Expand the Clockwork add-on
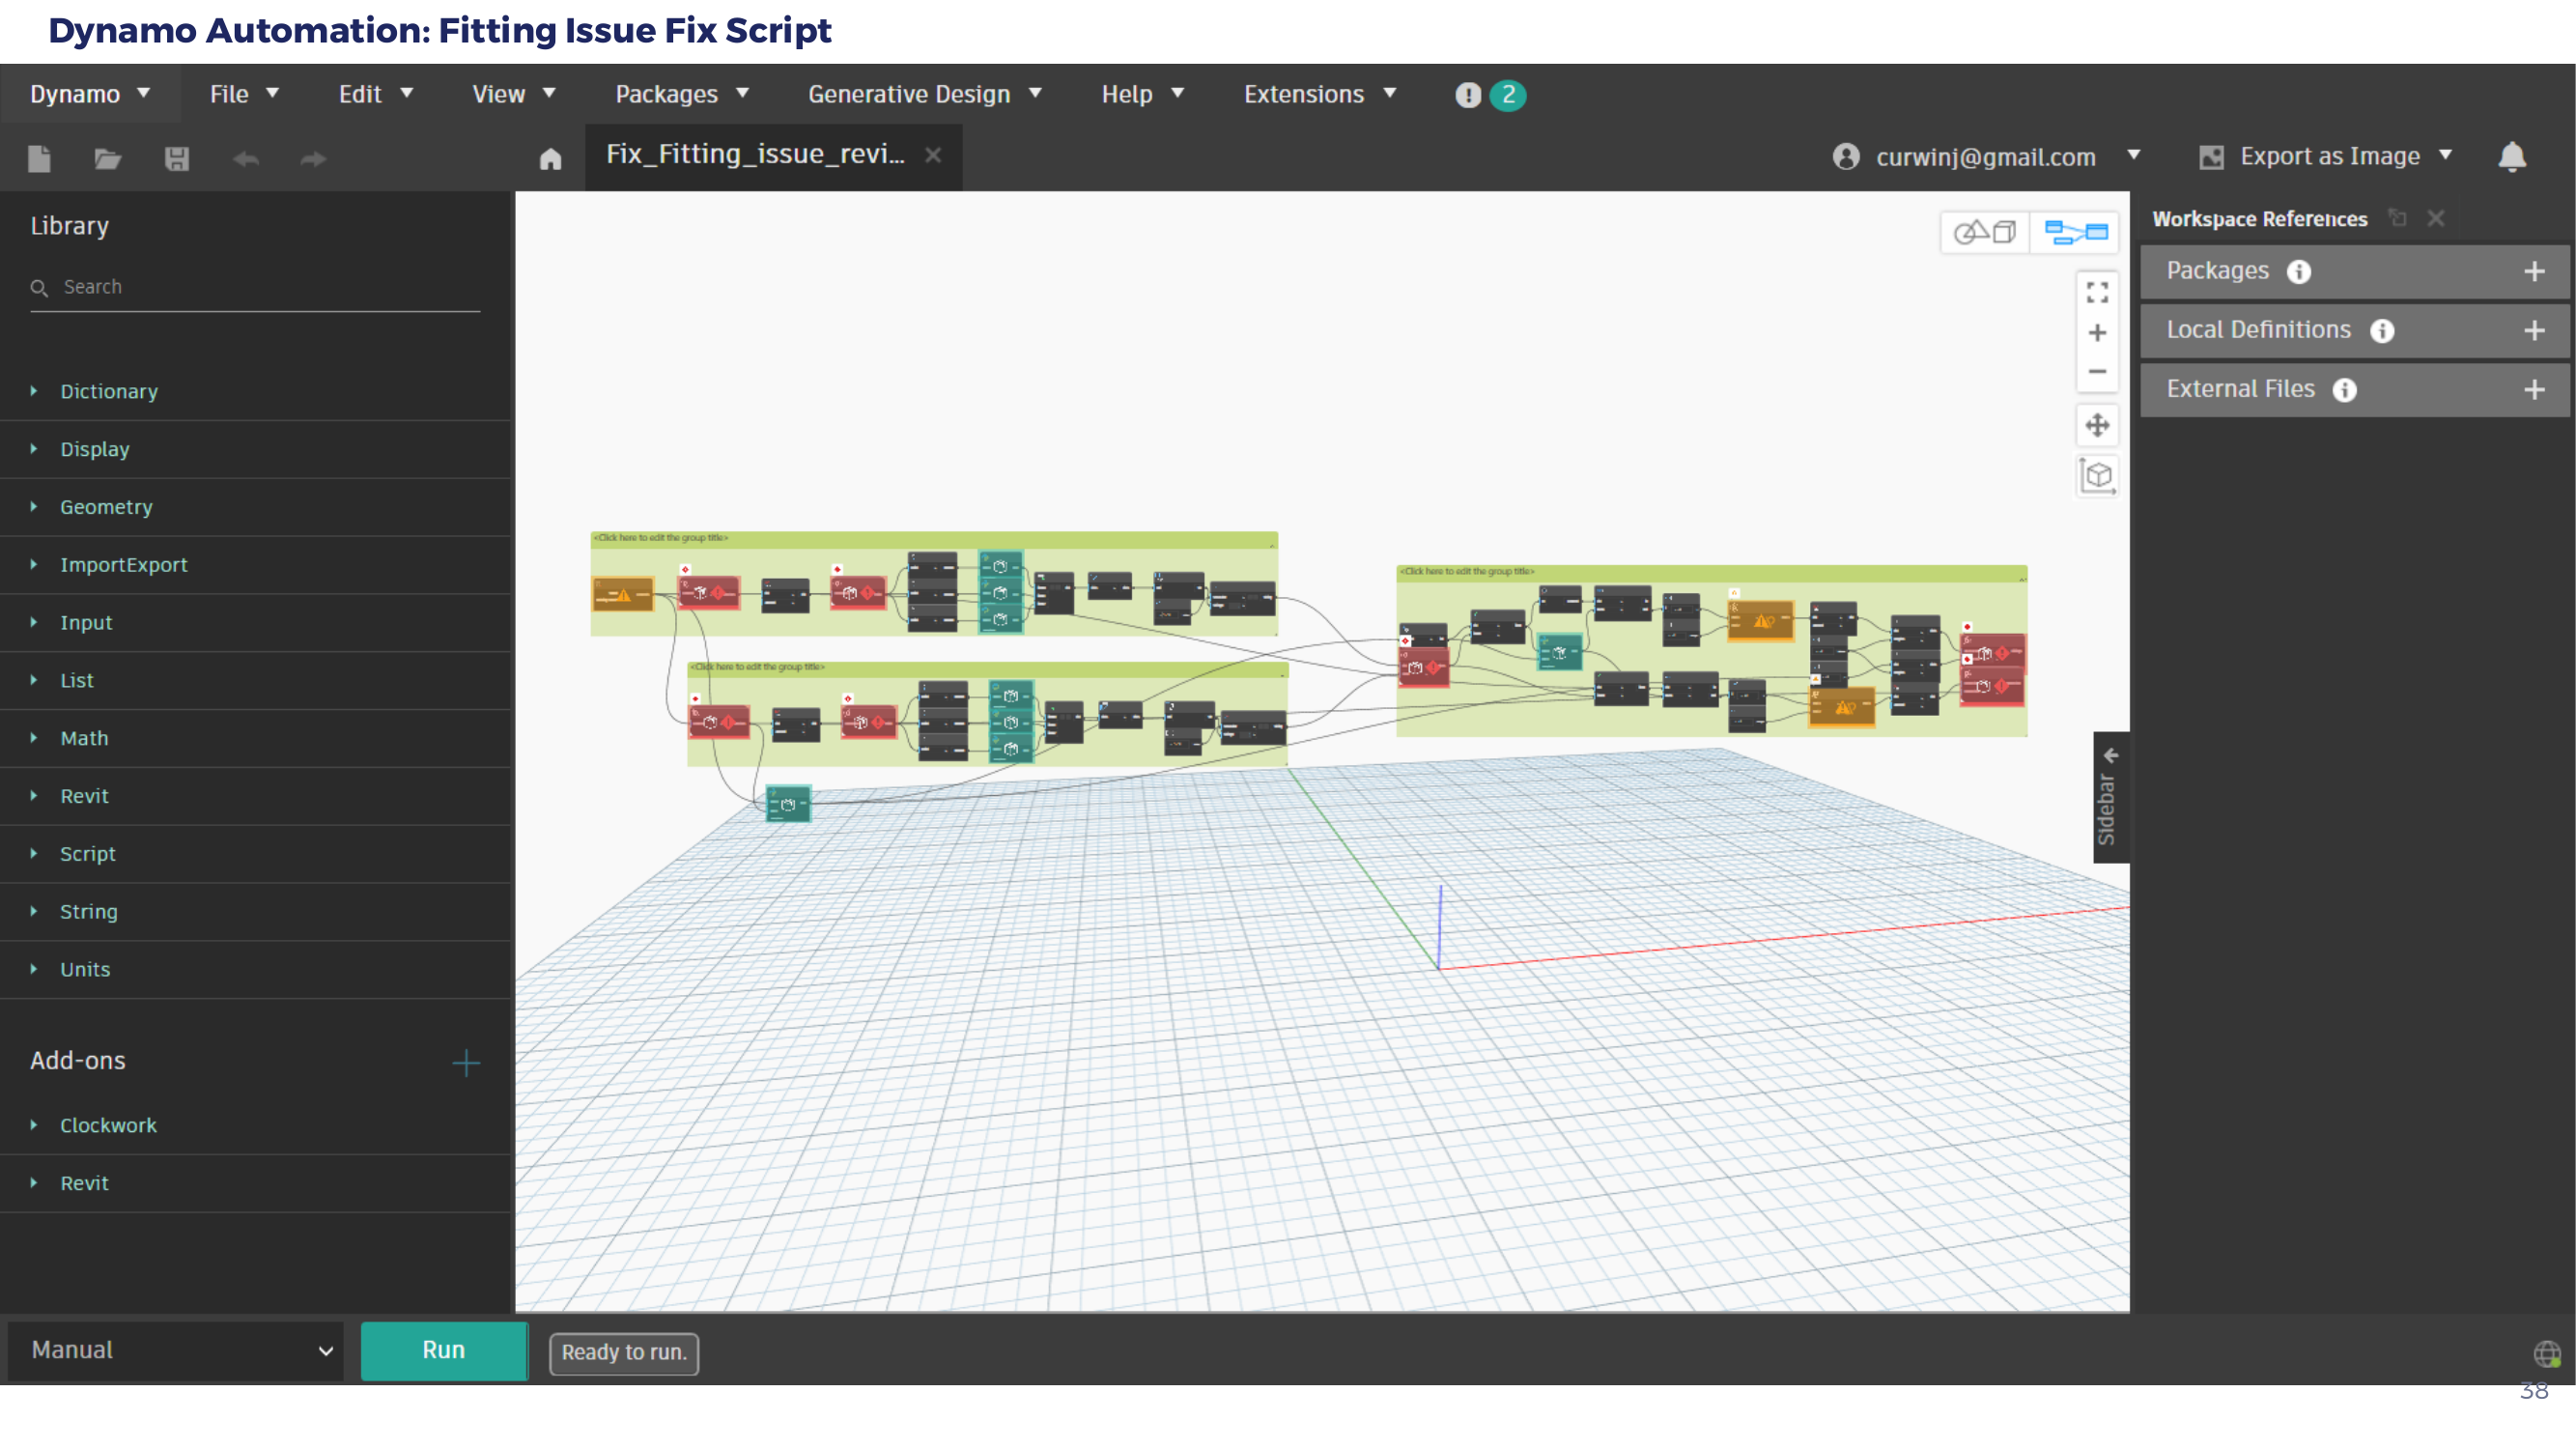 click(x=255, y=1126)
